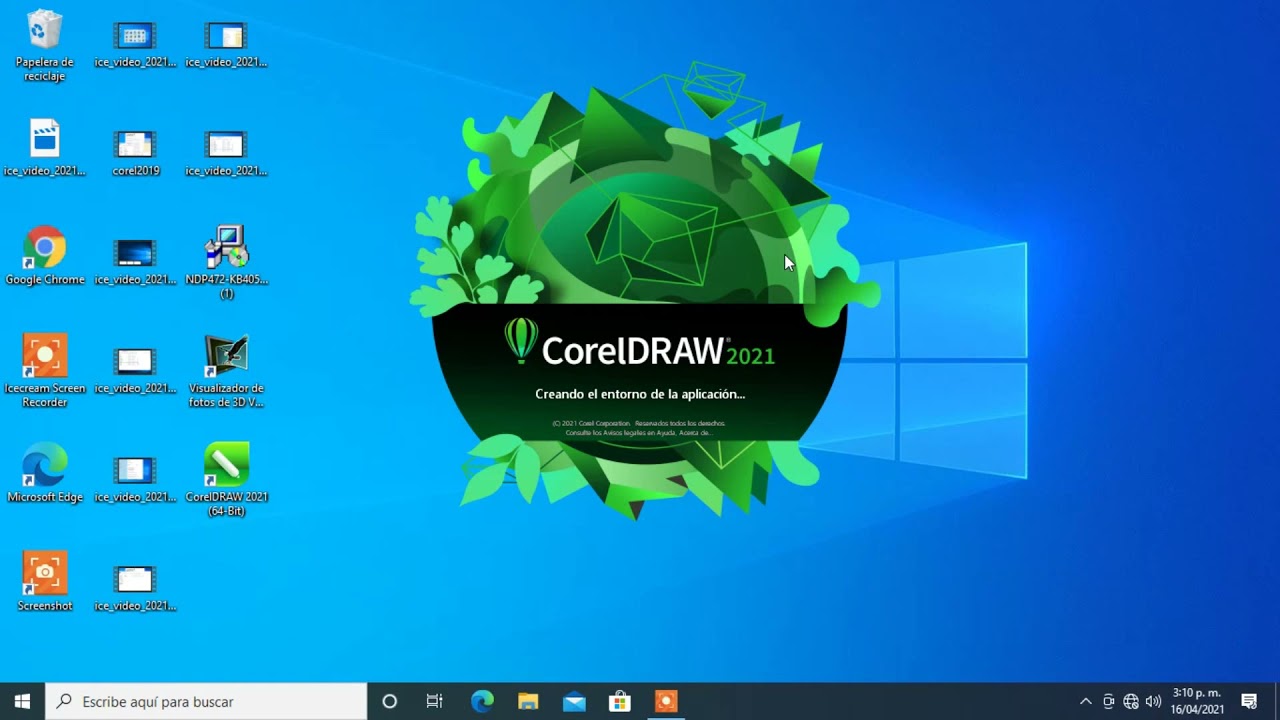Open the Mail app from the taskbar

click(574, 701)
